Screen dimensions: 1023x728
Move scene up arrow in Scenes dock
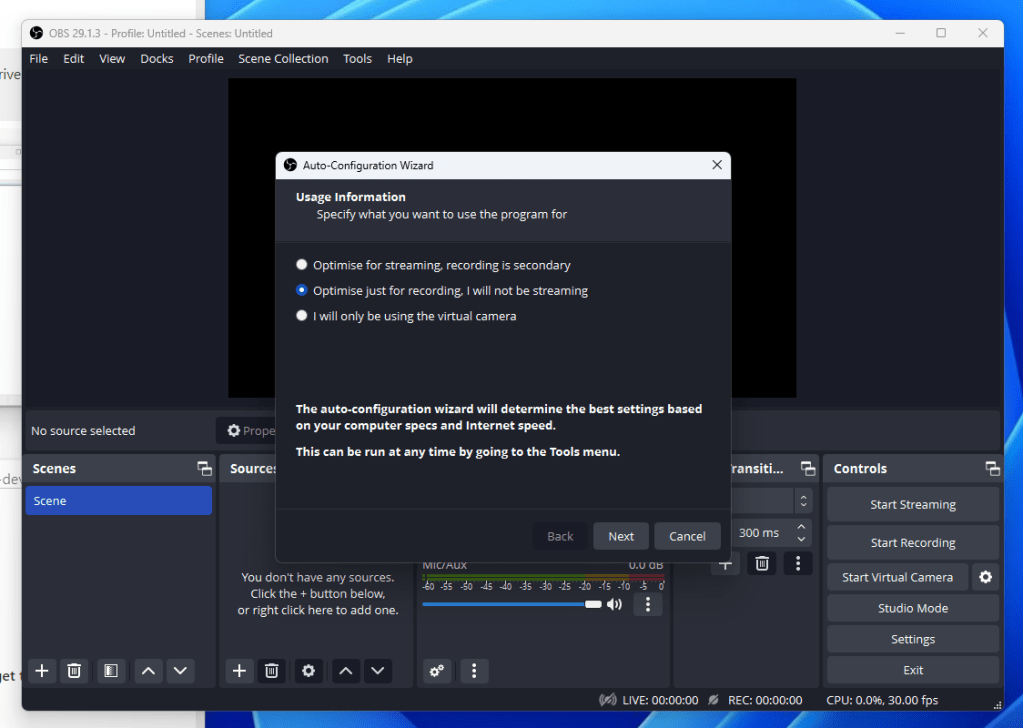(x=148, y=671)
